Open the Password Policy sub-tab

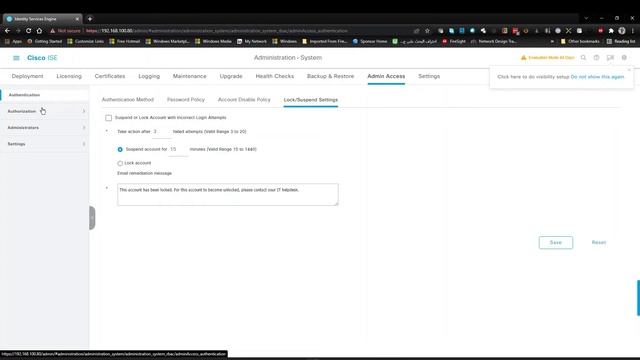tap(186, 100)
